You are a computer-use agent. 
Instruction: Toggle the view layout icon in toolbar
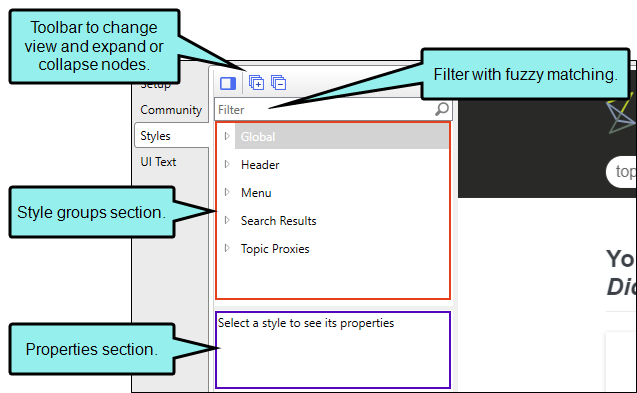tap(228, 83)
